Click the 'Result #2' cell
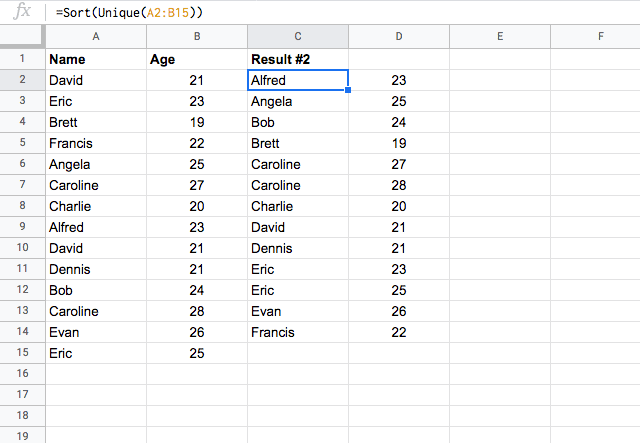Image resolution: width=640 pixels, height=443 pixels. [298, 59]
